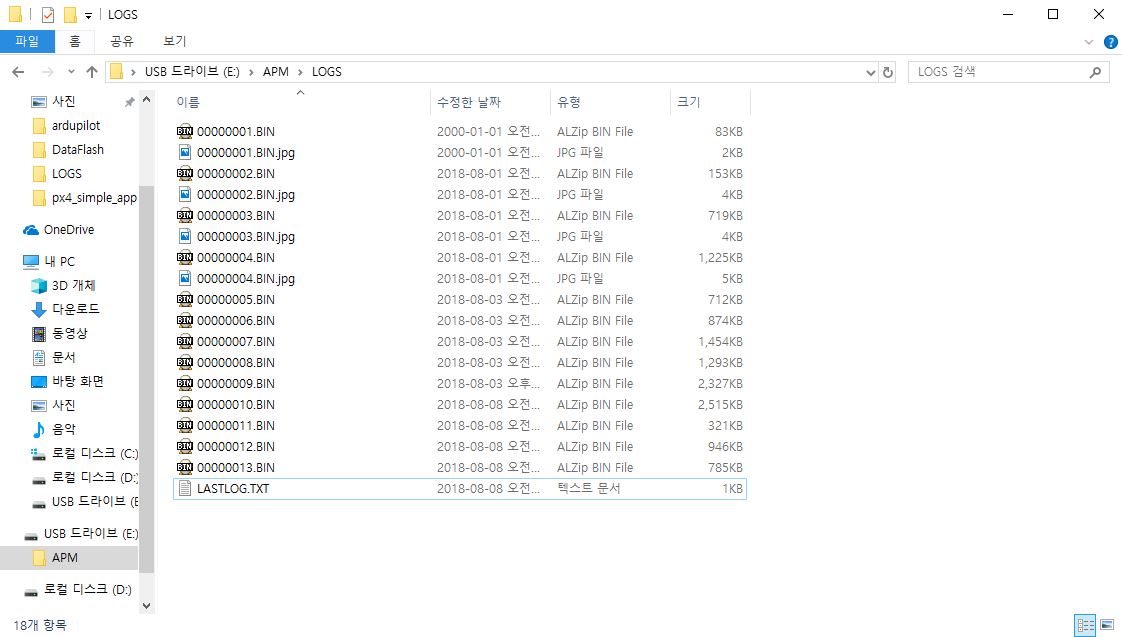Select the 00000005.BIN file icon
This screenshot has height=637, width=1122.
click(185, 299)
